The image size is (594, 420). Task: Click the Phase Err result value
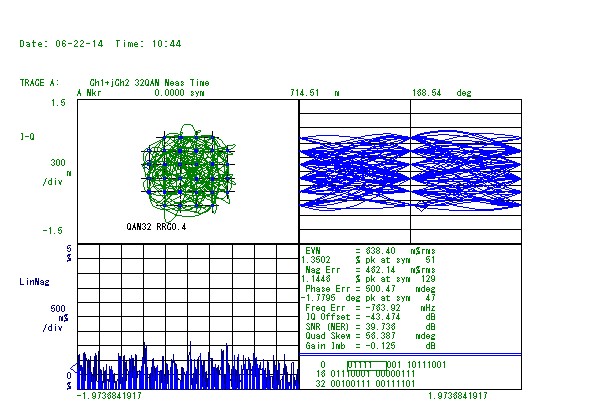[x=380, y=289]
